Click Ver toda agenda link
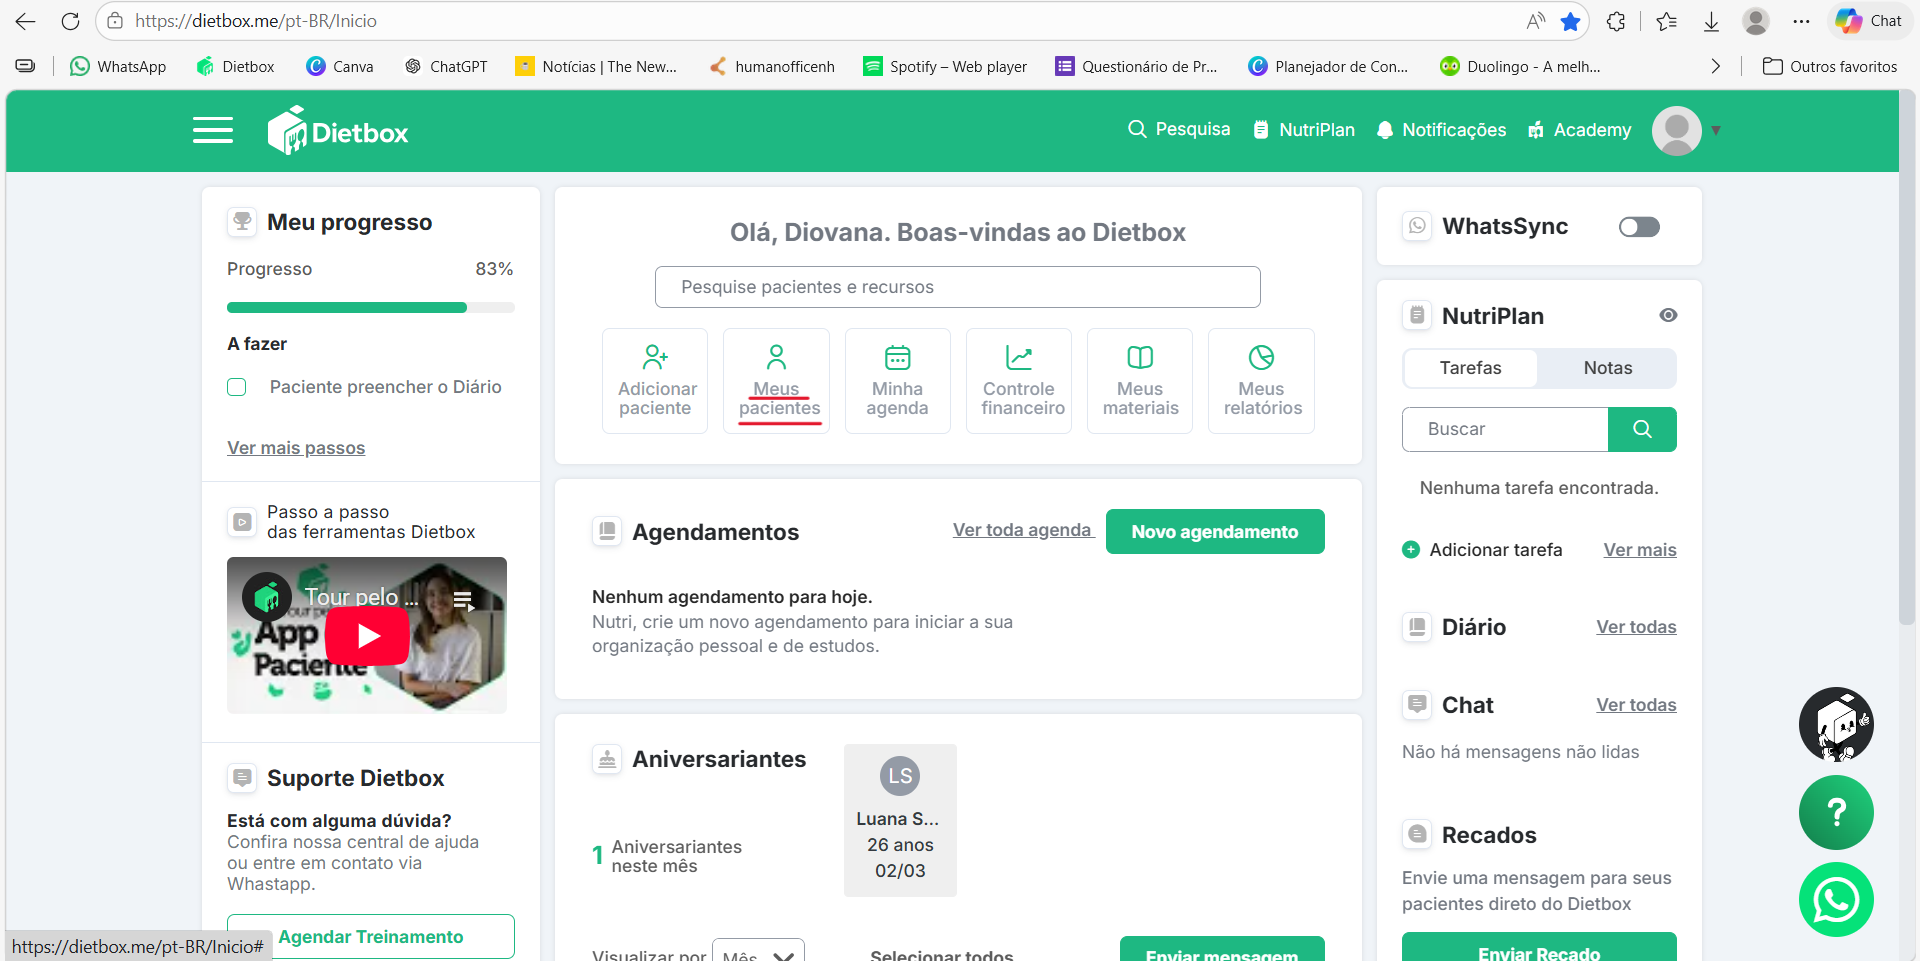Viewport: 1920px width, 961px height. click(1022, 530)
